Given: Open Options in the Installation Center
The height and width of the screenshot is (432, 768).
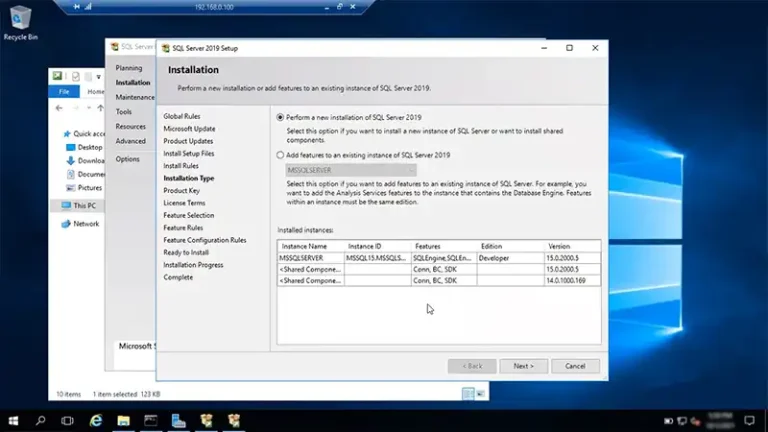Looking at the screenshot, I should tap(127, 159).
